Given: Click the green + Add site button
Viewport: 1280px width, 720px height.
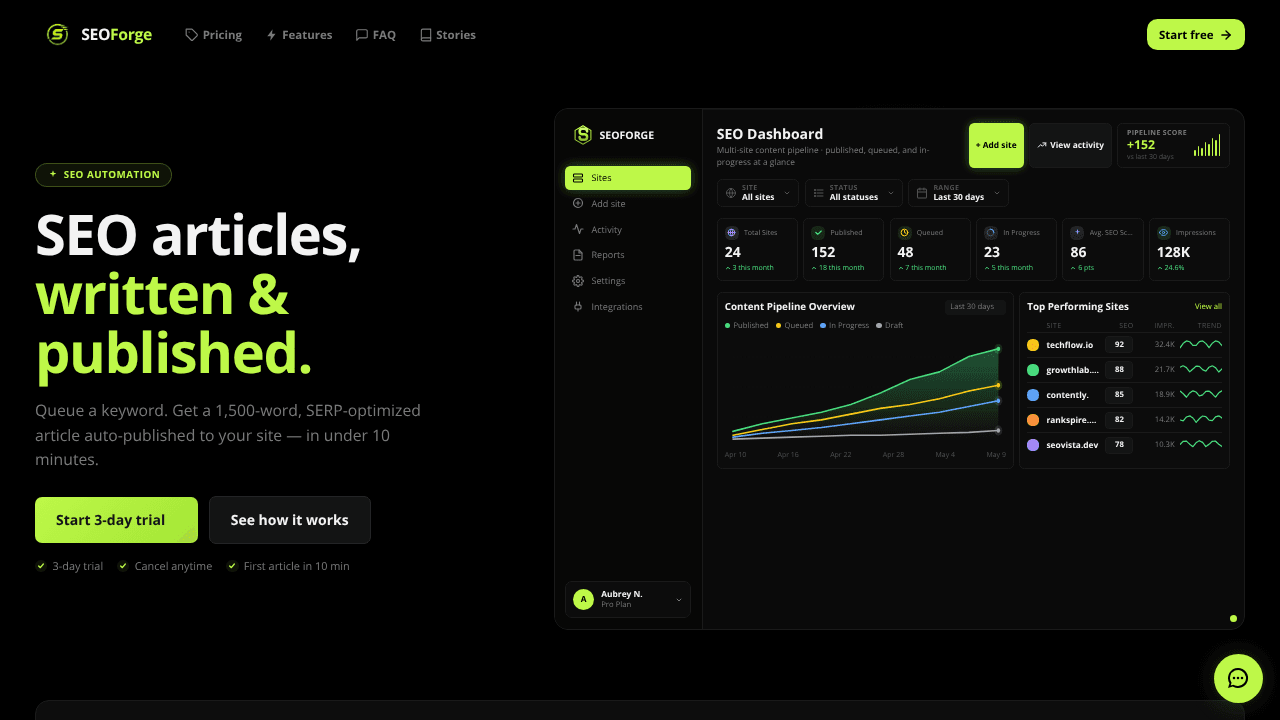Looking at the screenshot, I should click(x=996, y=145).
